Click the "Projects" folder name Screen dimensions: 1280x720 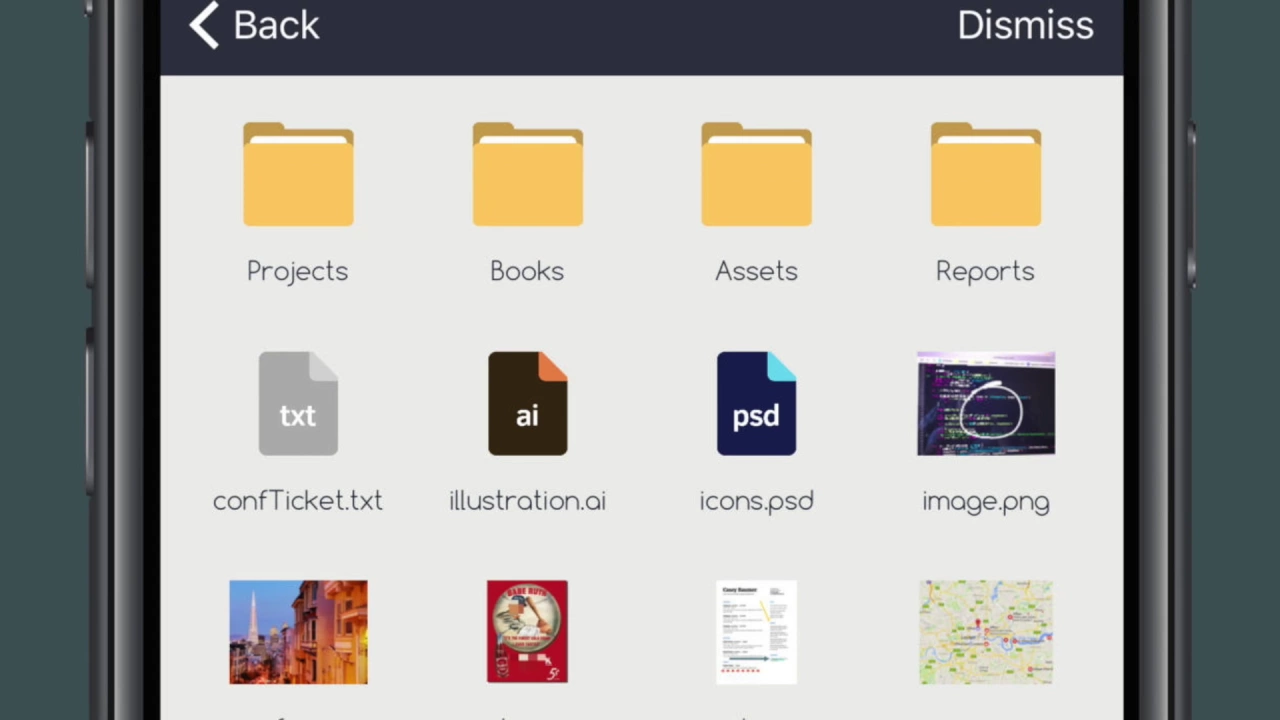(x=297, y=272)
